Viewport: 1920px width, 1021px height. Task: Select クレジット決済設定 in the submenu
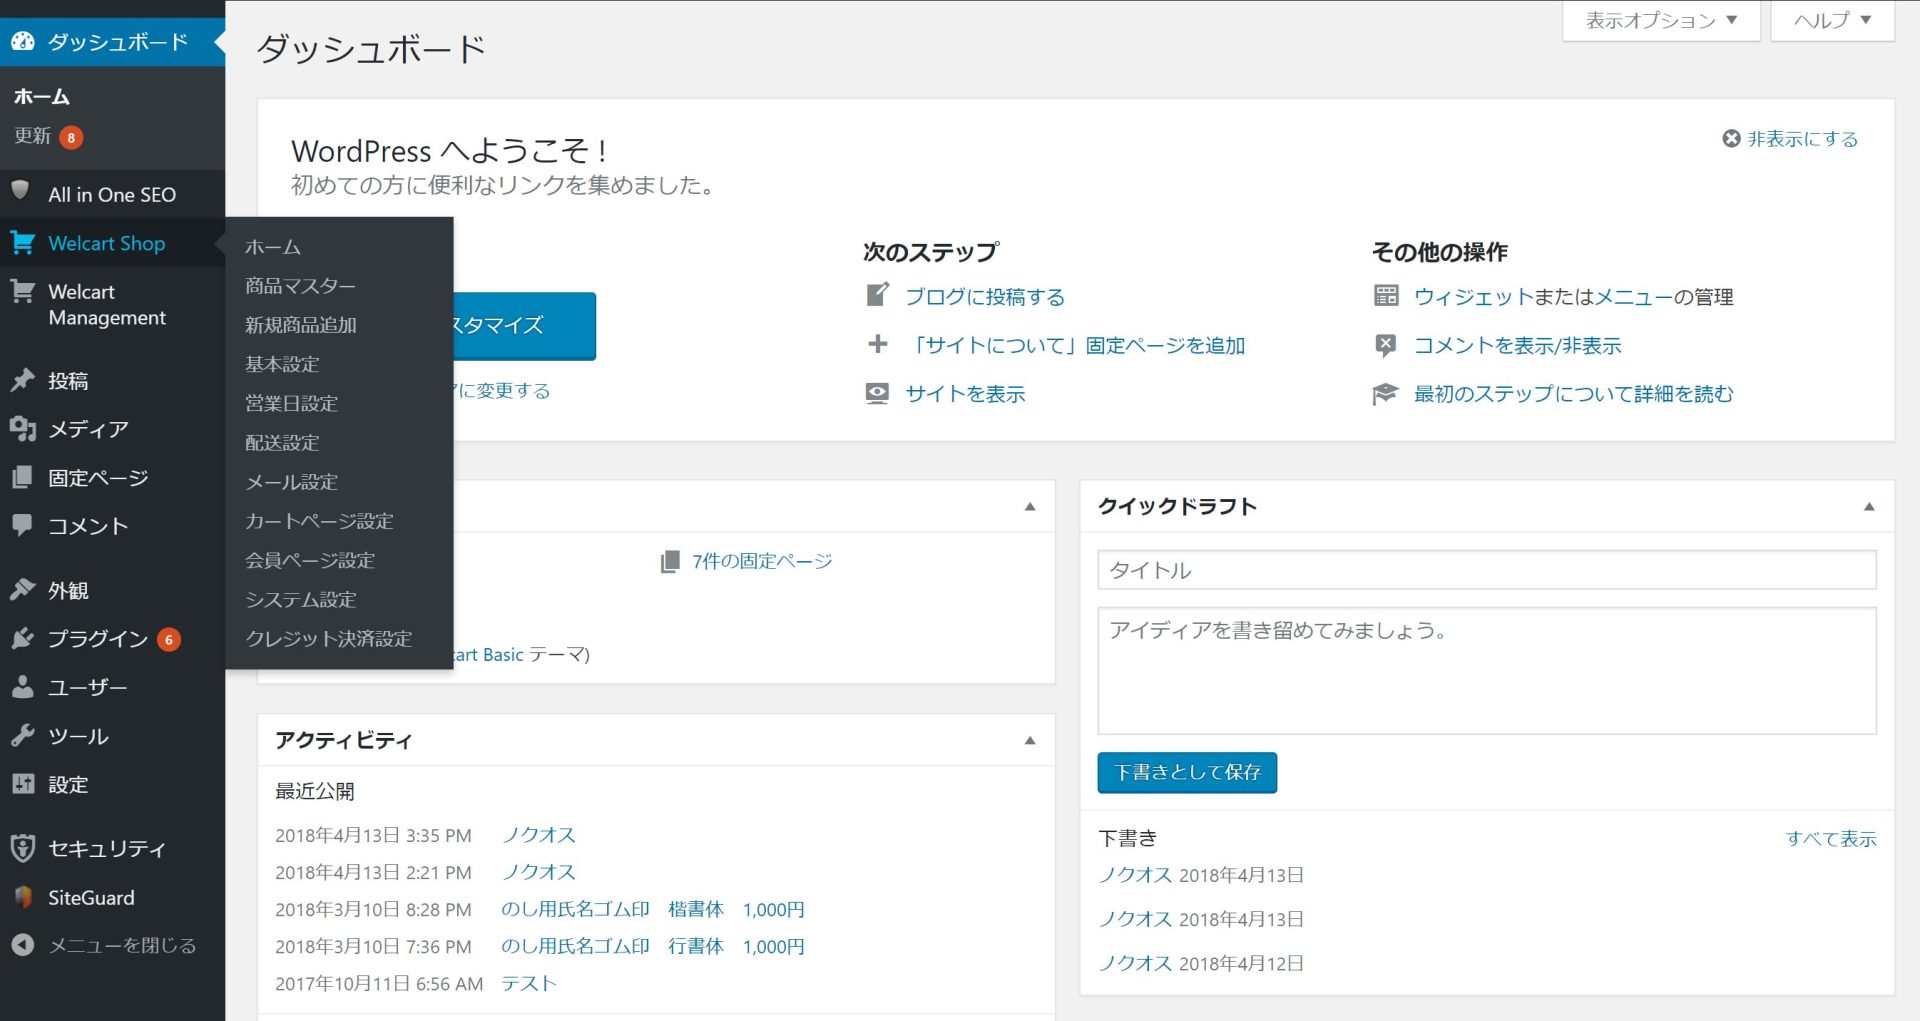click(x=329, y=637)
